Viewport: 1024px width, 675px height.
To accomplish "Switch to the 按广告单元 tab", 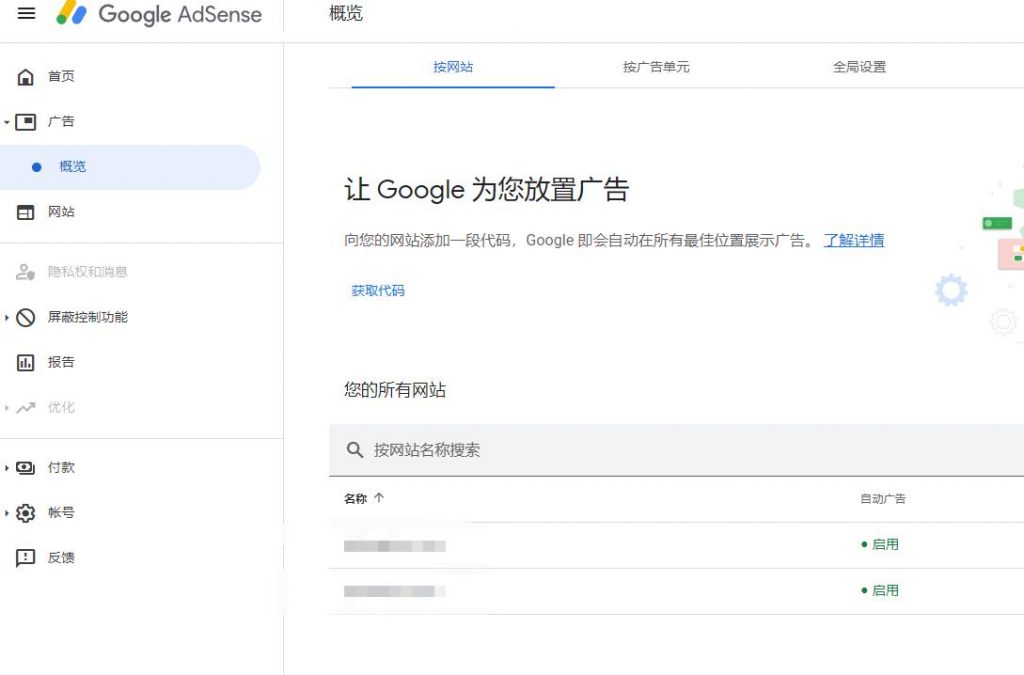I will click(x=656, y=67).
